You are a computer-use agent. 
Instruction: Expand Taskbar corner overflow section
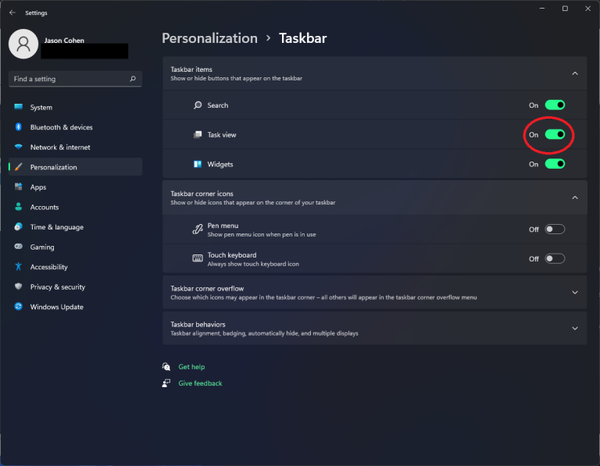click(575, 292)
